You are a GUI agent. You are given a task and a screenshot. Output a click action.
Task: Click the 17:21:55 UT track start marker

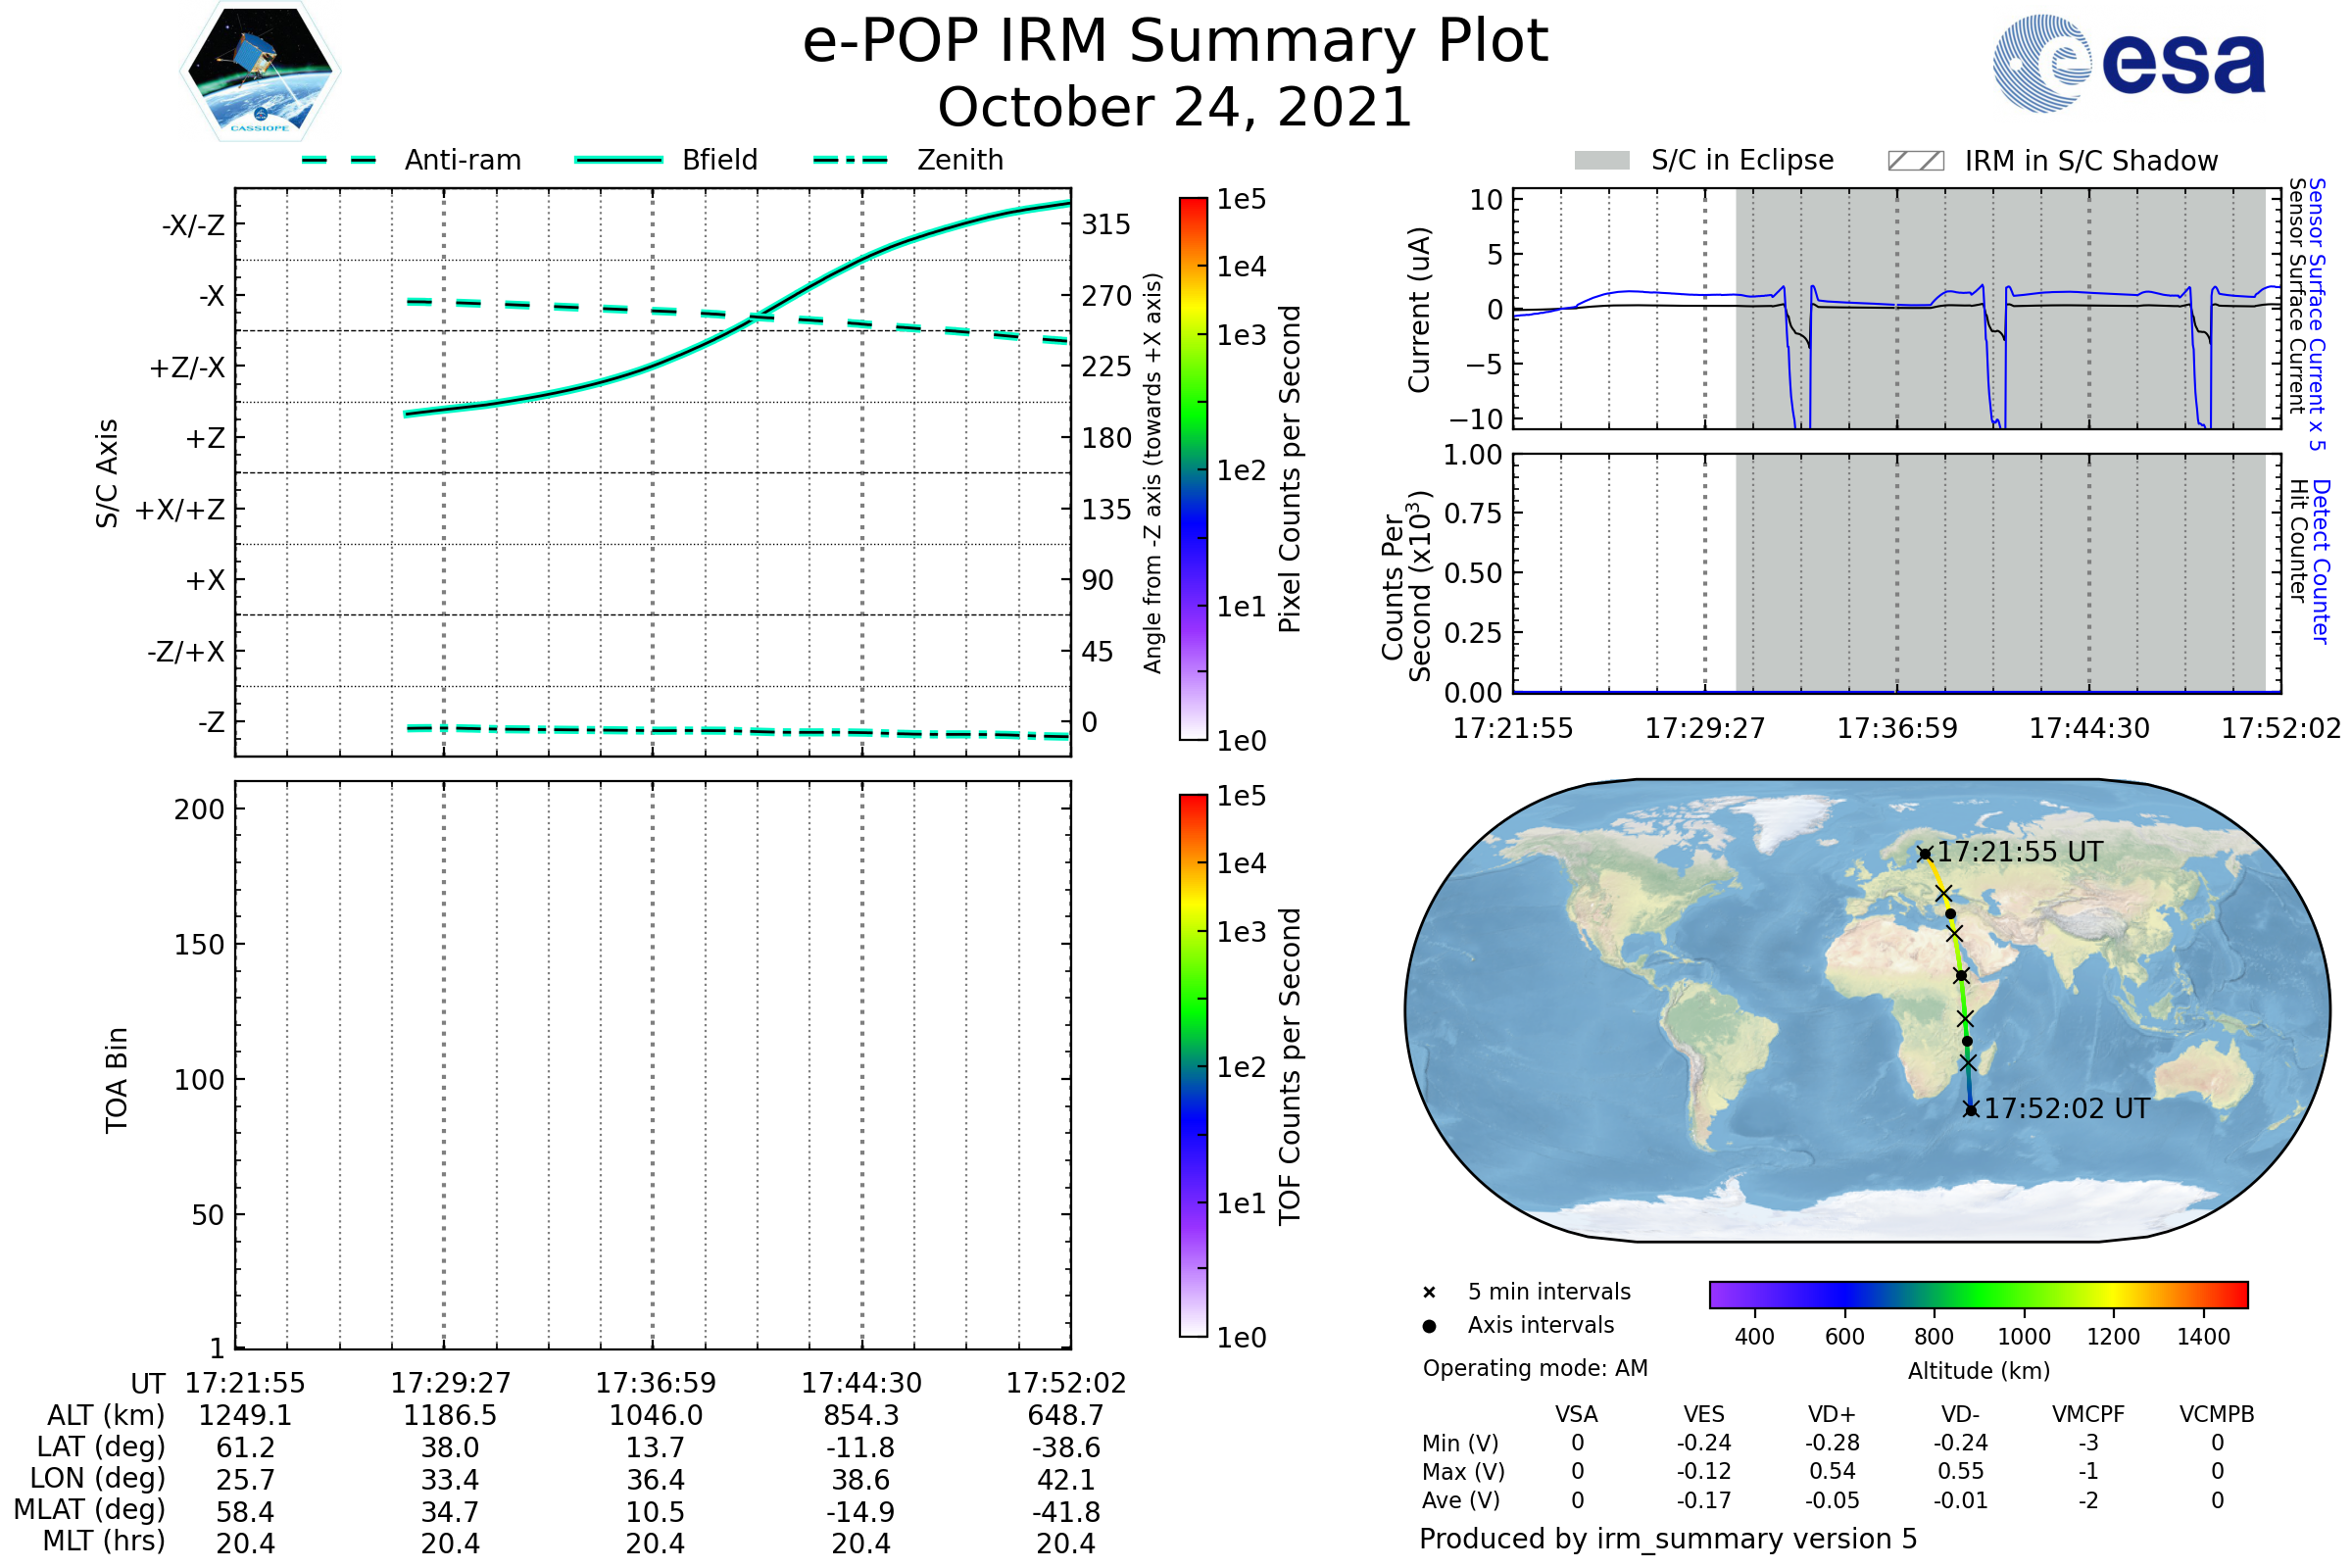click(1925, 854)
